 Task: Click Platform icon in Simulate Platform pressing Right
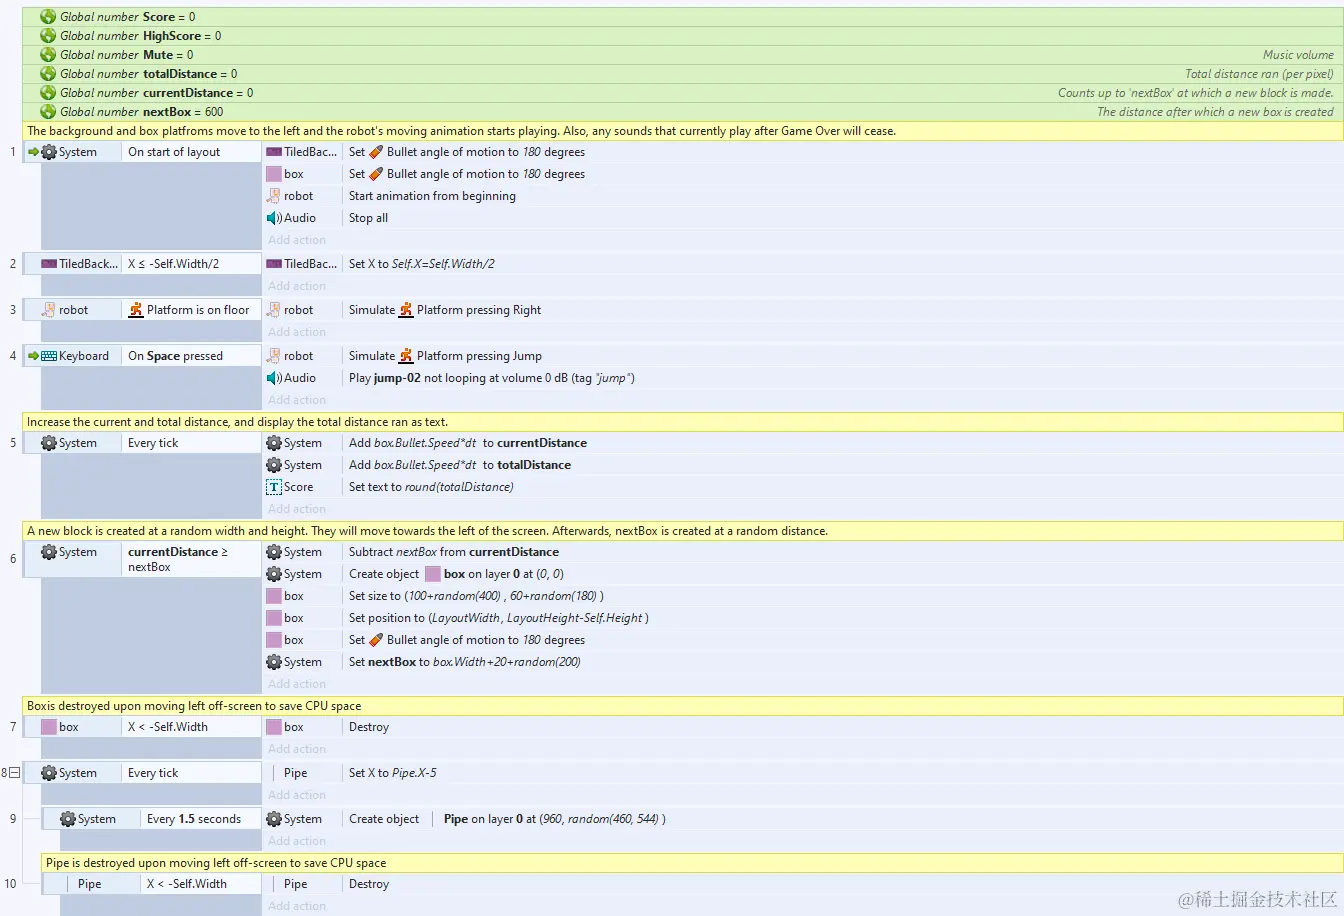pos(406,310)
